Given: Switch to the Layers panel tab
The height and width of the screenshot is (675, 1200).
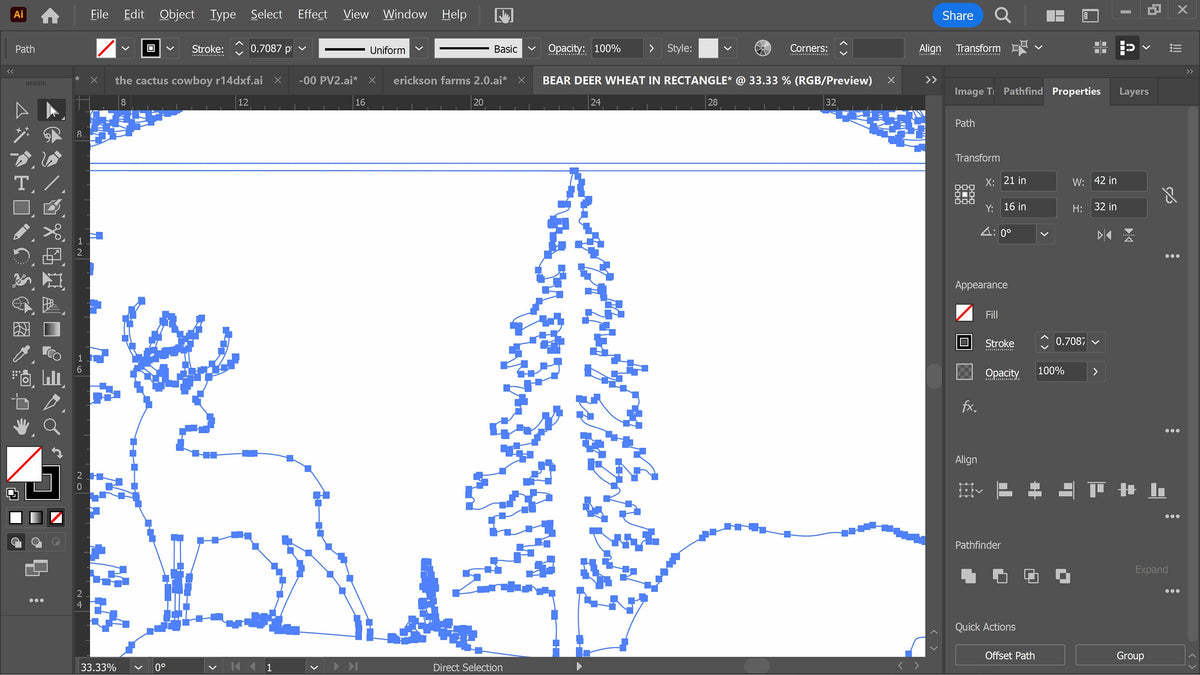Looking at the screenshot, I should pyautogui.click(x=1133, y=91).
